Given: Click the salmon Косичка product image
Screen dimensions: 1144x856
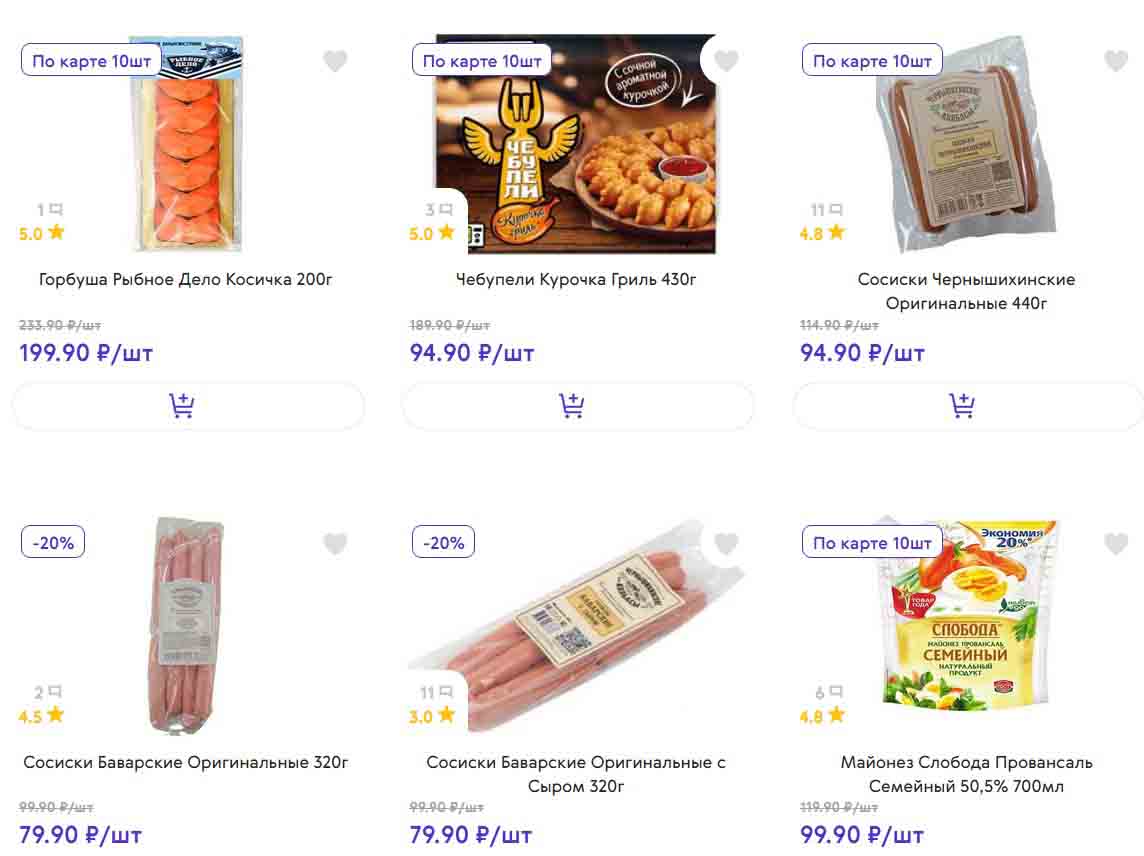Looking at the screenshot, I should (x=187, y=145).
